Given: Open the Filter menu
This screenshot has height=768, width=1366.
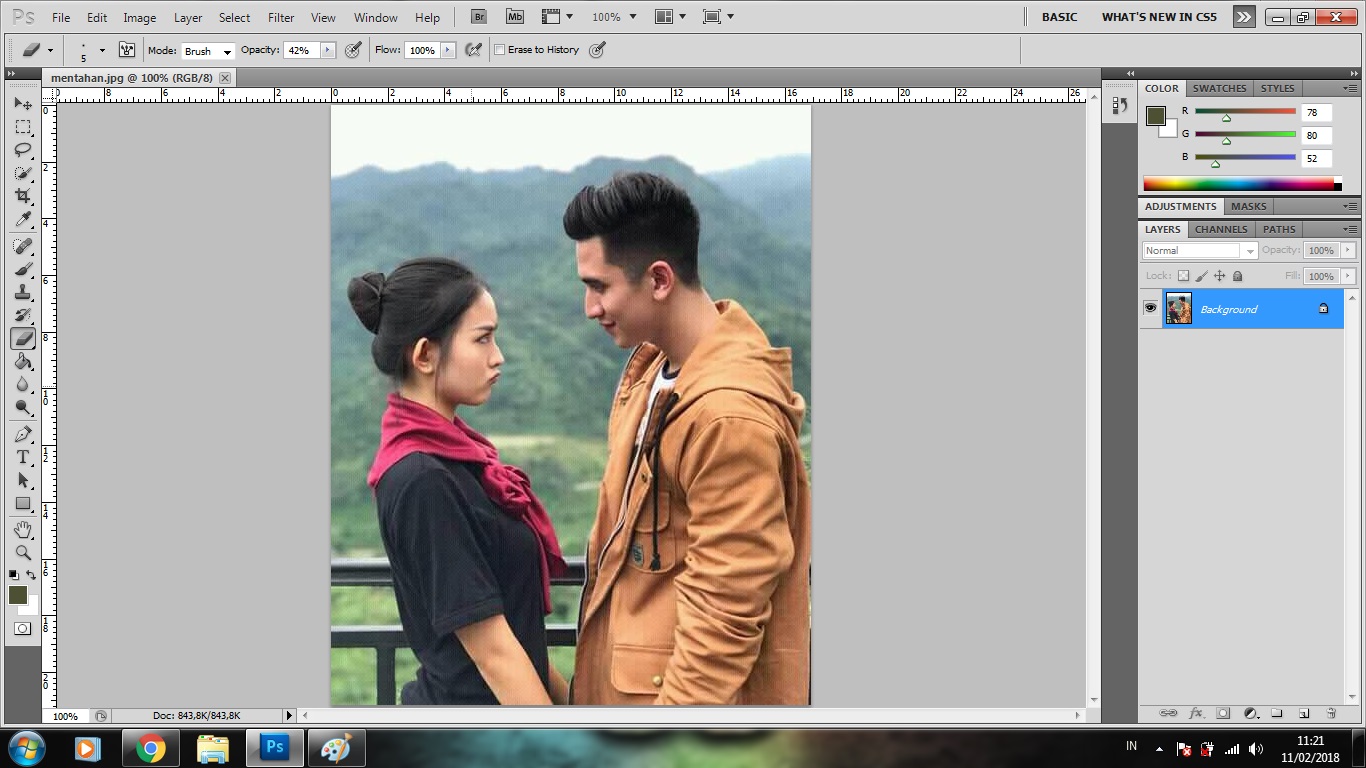Looking at the screenshot, I should coord(281,16).
